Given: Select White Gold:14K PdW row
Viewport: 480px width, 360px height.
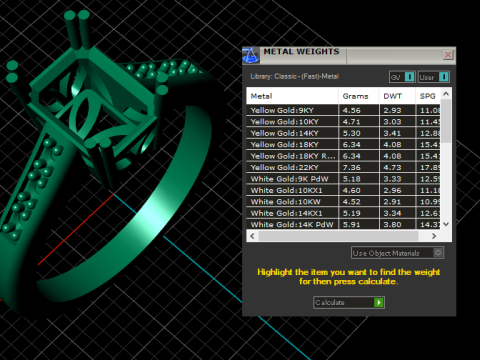Looking at the screenshot, I should (x=343, y=224).
